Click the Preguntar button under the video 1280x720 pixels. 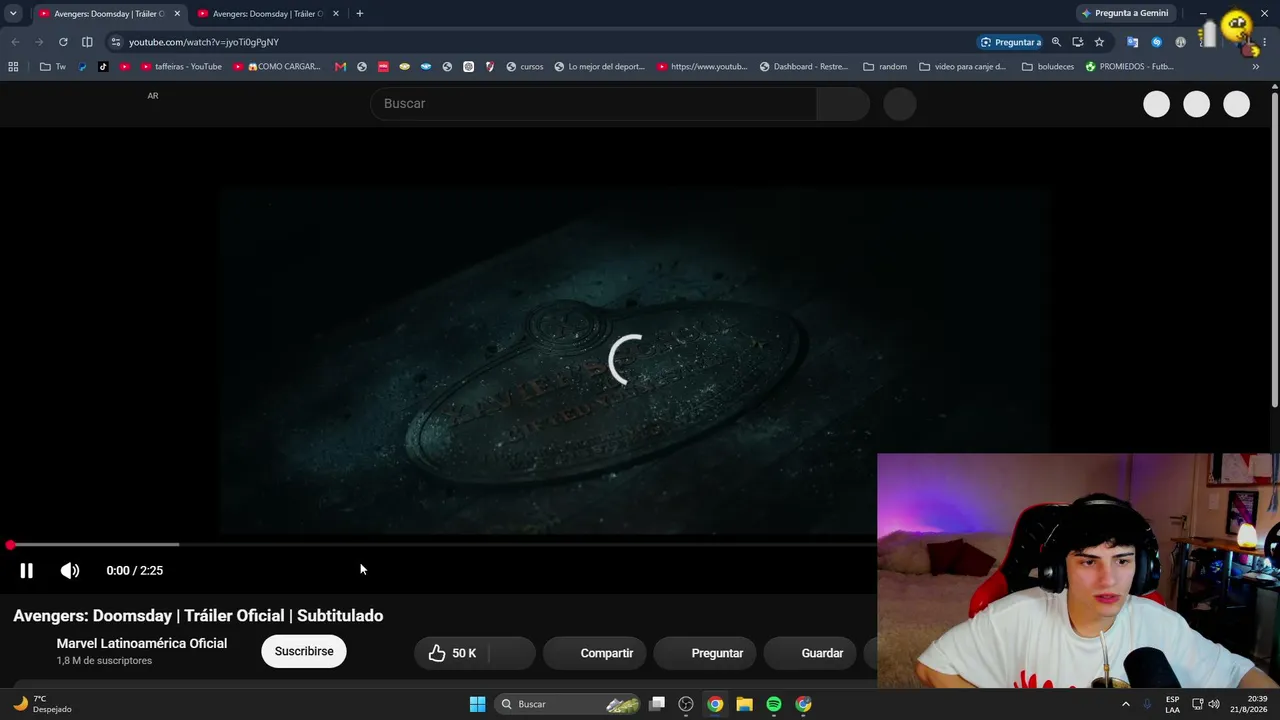click(x=705, y=653)
